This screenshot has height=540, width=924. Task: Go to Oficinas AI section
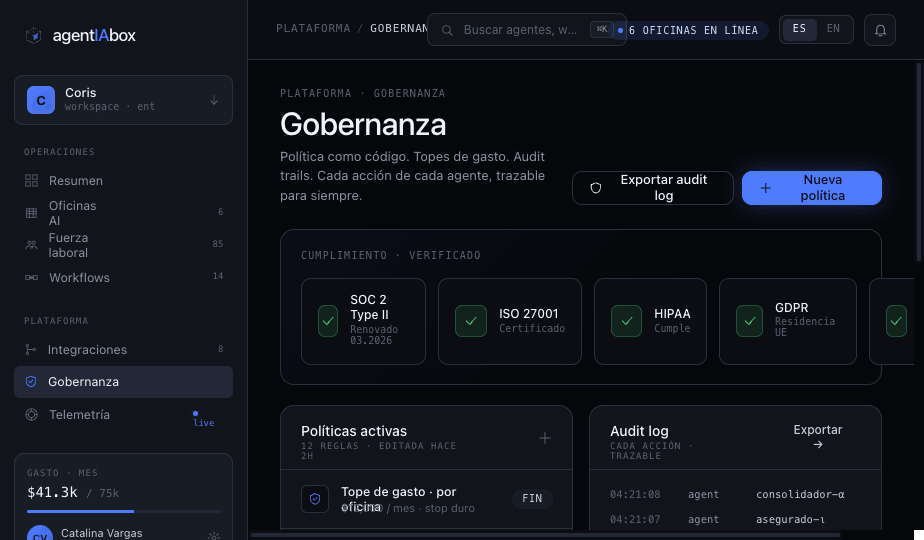pyautogui.click(x=123, y=213)
